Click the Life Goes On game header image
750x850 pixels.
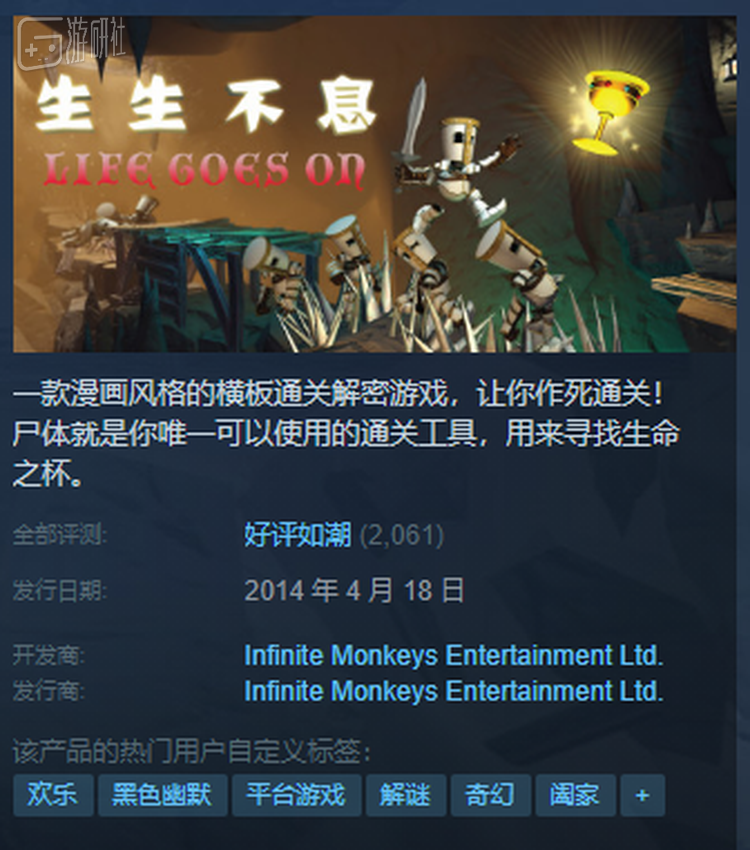[x=374, y=184]
